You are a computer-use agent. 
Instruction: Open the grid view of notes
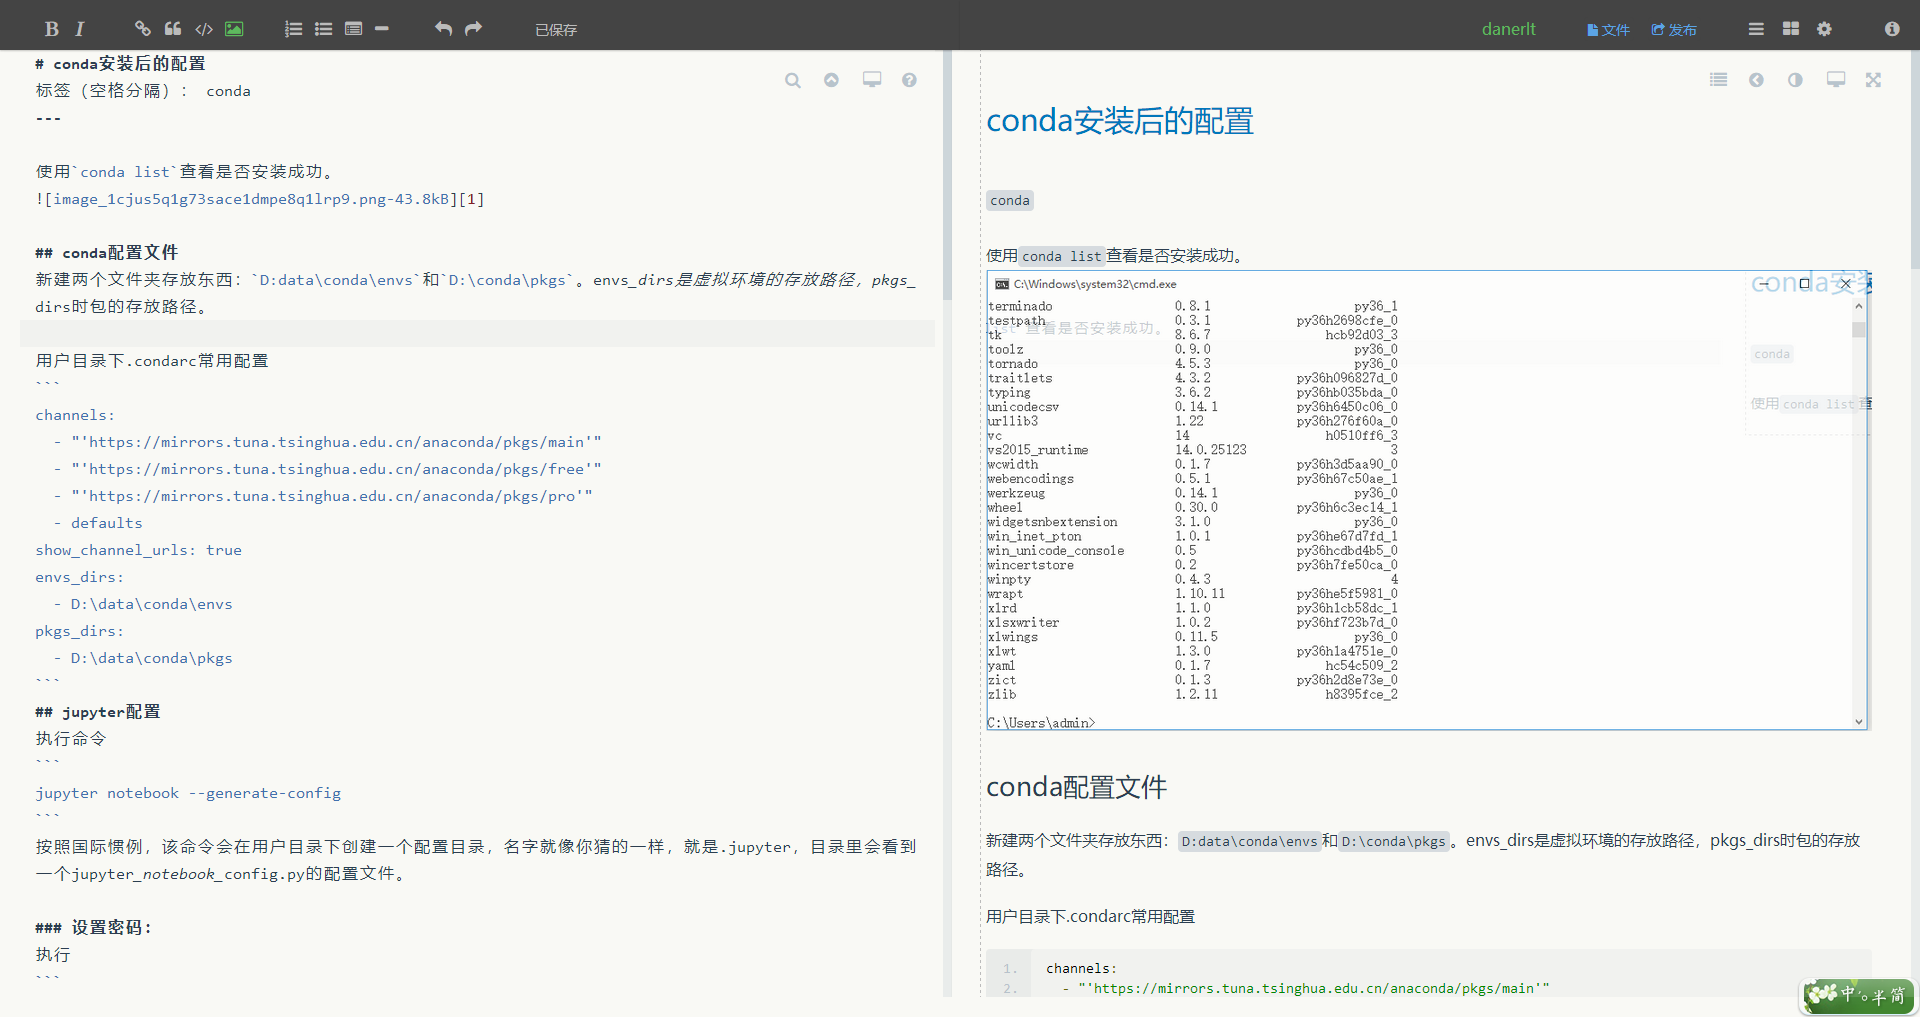[1791, 29]
